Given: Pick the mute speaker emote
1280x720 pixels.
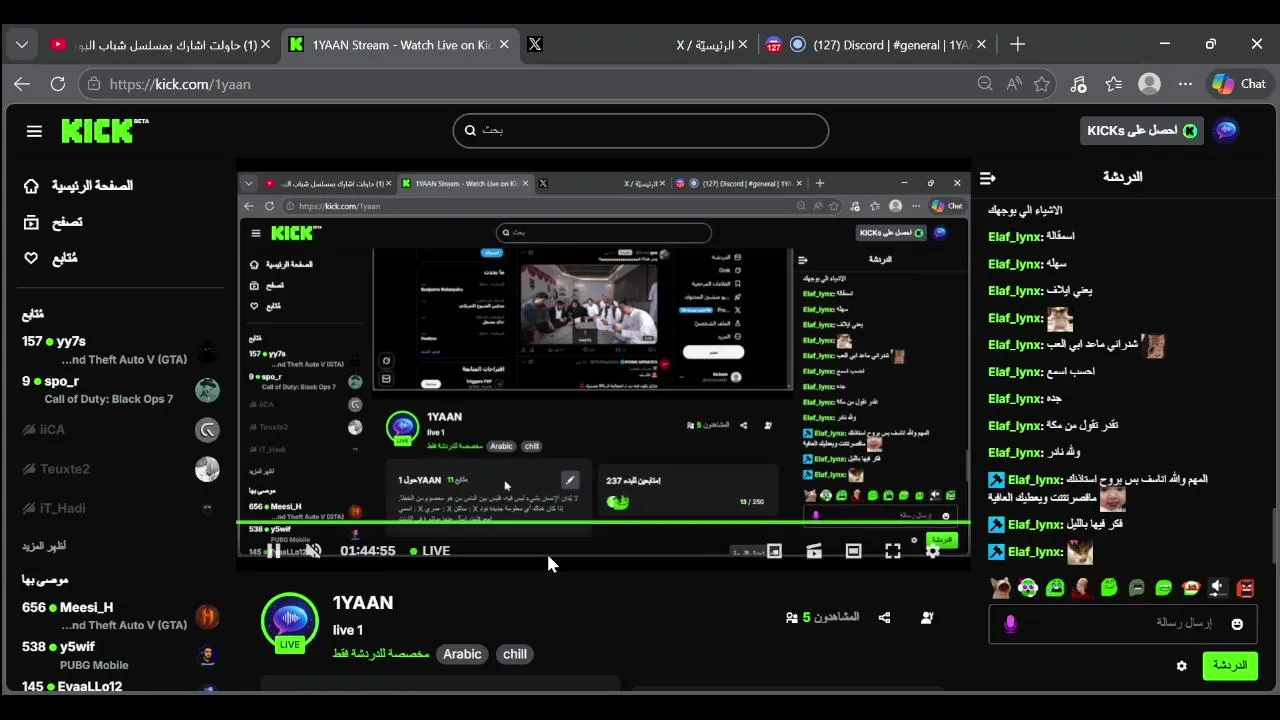Looking at the screenshot, I should tap(1217, 588).
